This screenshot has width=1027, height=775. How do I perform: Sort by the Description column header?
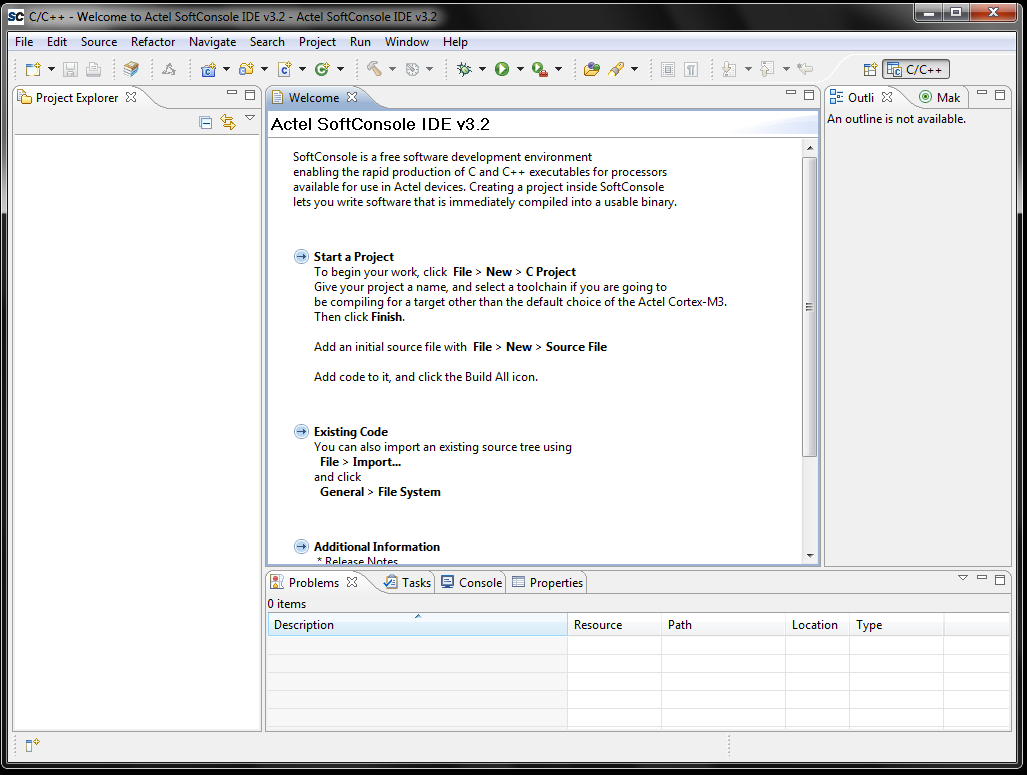pyautogui.click(x=417, y=625)
